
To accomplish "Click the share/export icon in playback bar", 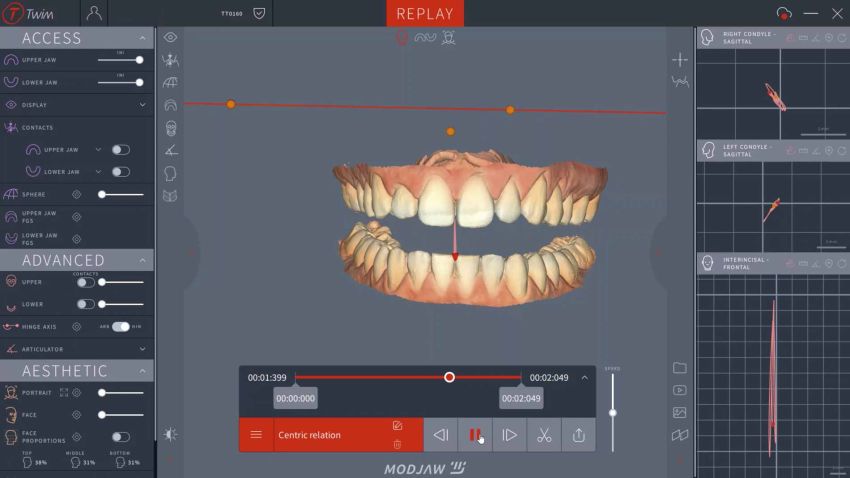I will pos(579,435).
